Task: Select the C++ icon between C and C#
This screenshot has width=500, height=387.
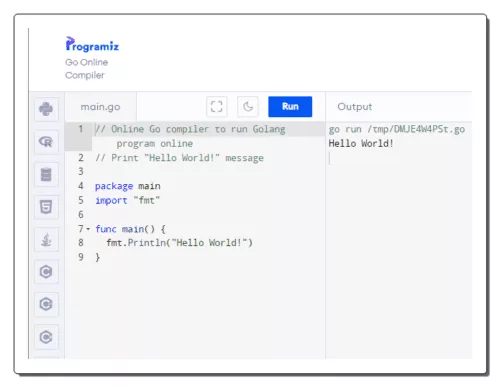Action: tap(46, 304)
